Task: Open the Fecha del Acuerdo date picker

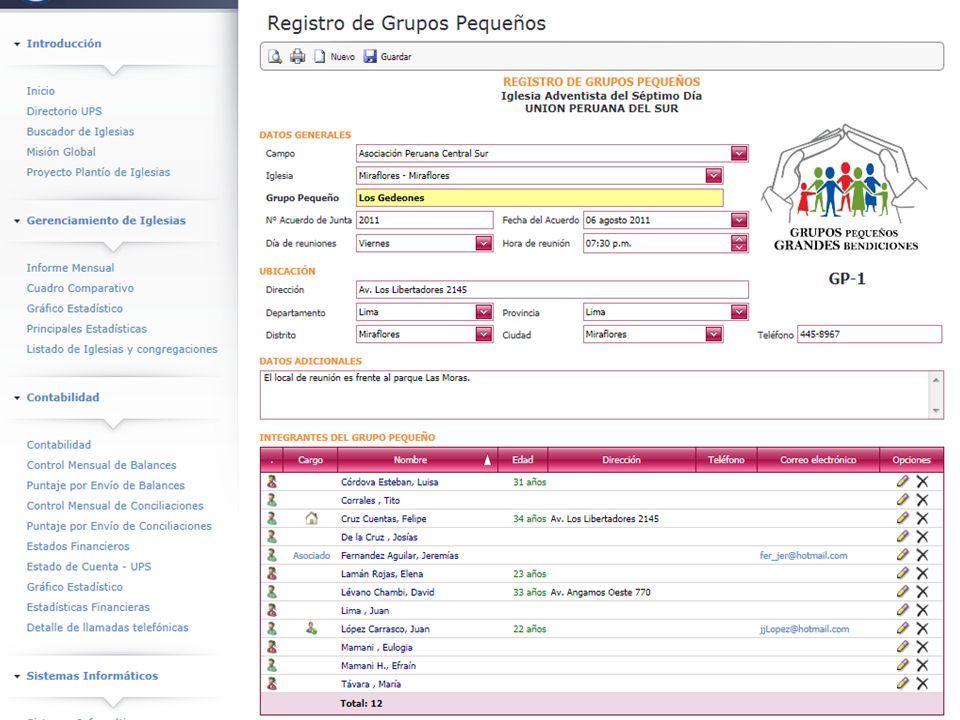Action: (739, 220)
